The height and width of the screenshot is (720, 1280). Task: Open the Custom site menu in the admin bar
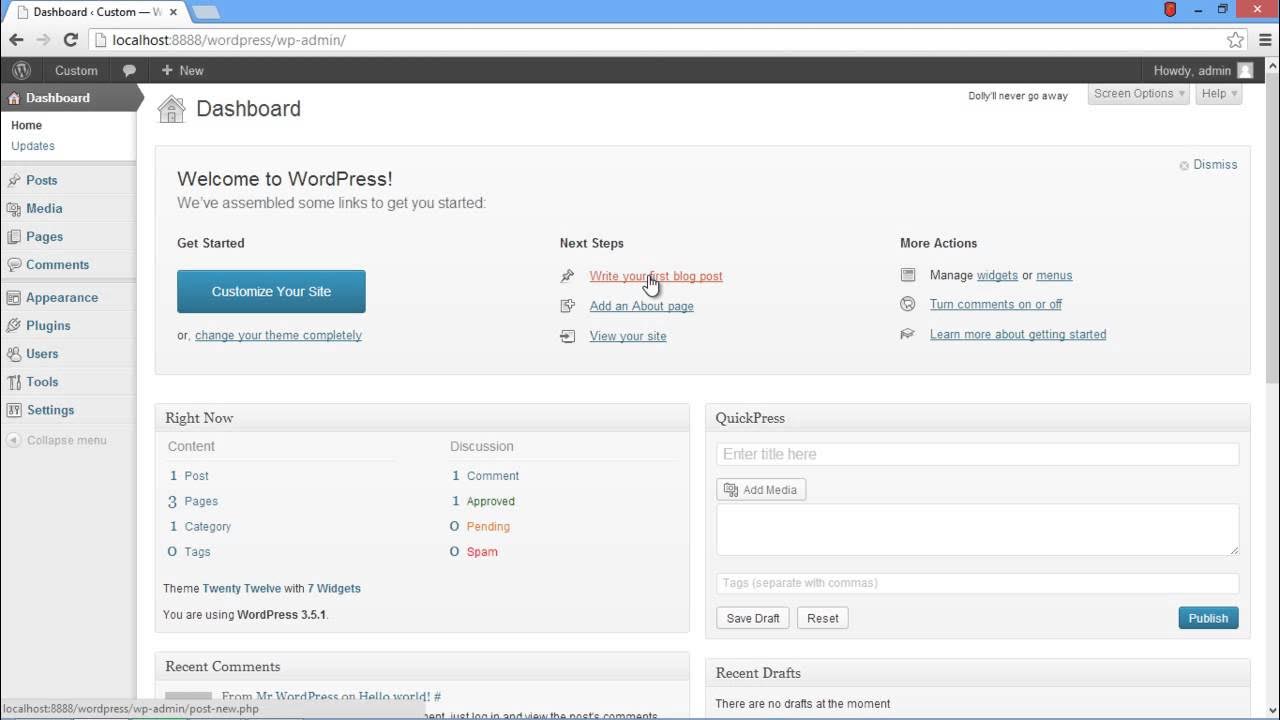point(76,71)
